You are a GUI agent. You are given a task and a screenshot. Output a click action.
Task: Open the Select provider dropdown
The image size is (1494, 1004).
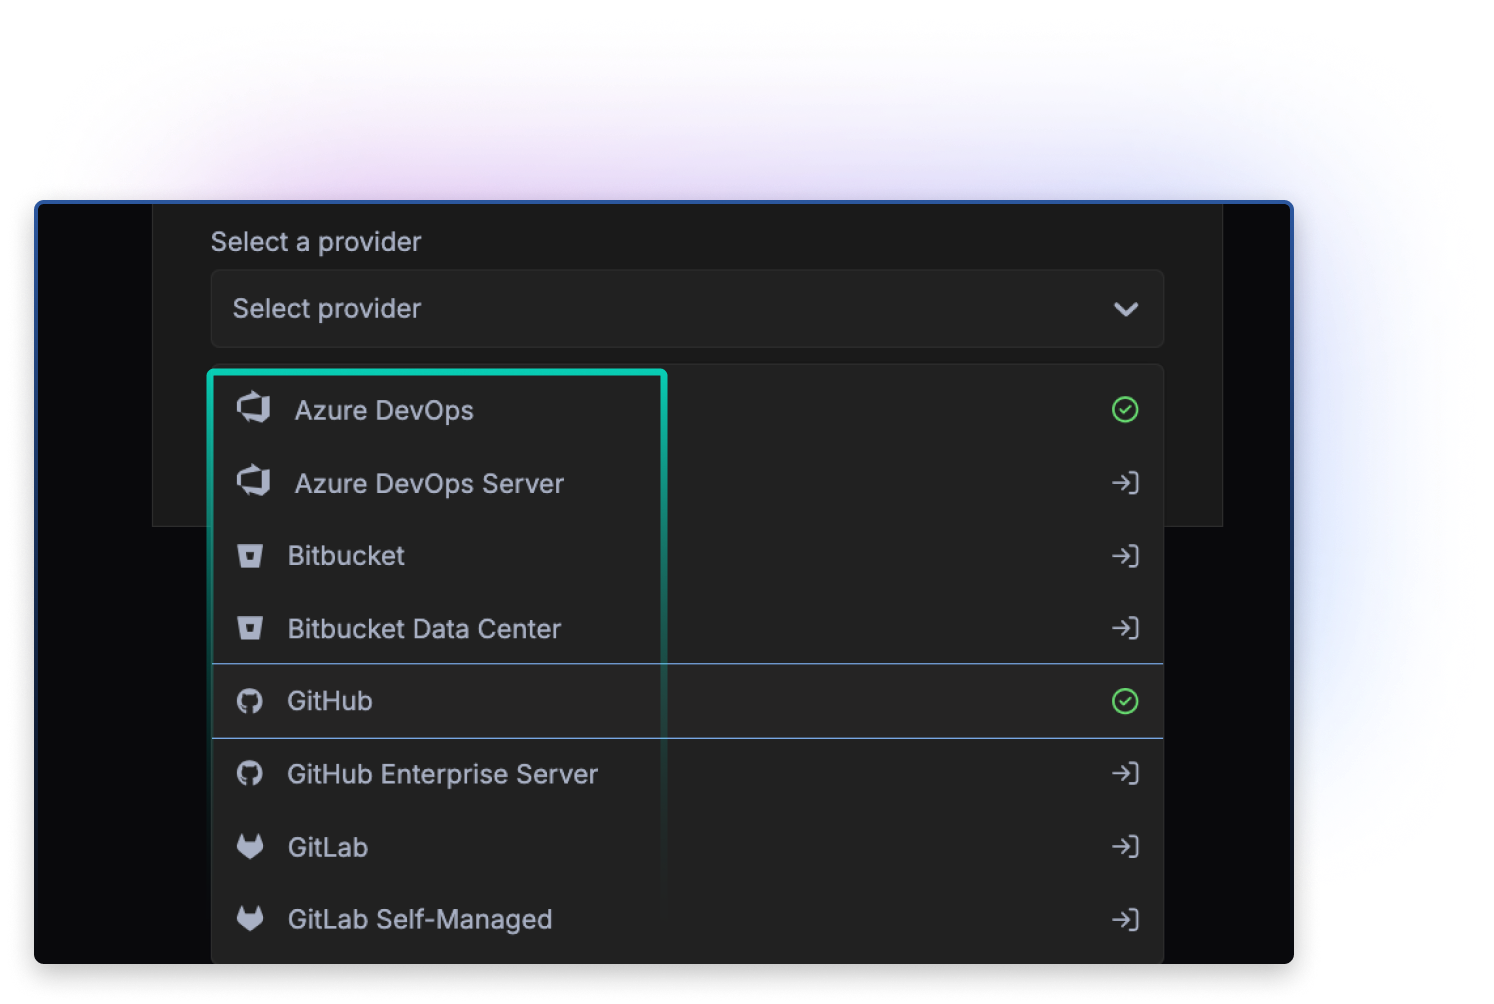coord(686,309)
